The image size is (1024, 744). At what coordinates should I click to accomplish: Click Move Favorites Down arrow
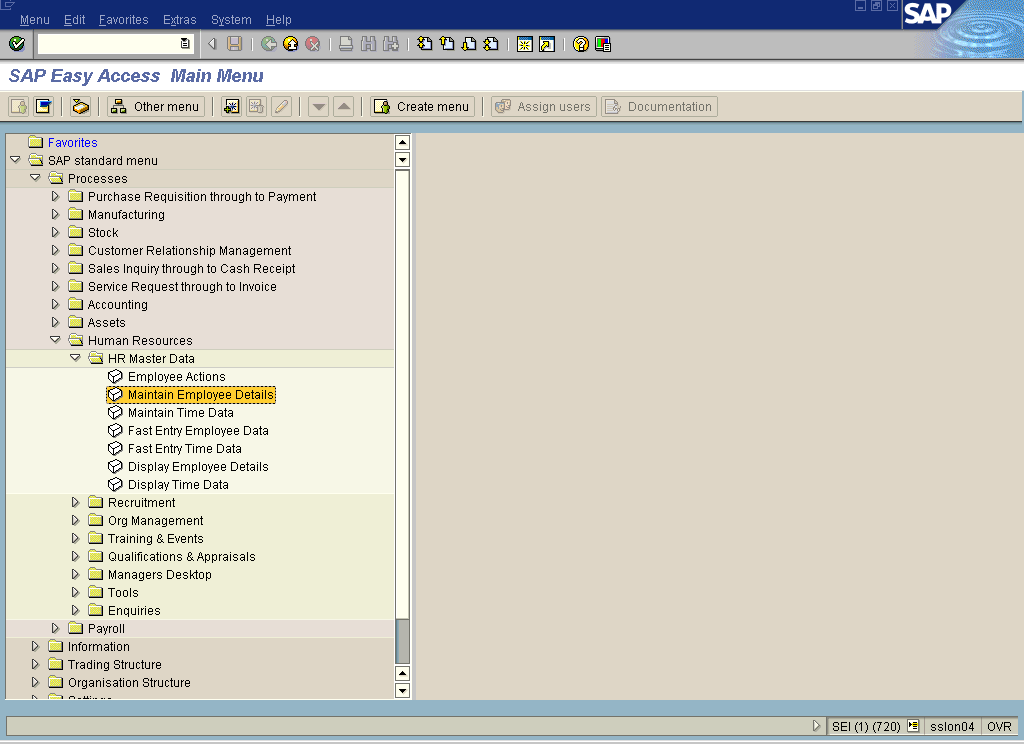click(318, 106)
